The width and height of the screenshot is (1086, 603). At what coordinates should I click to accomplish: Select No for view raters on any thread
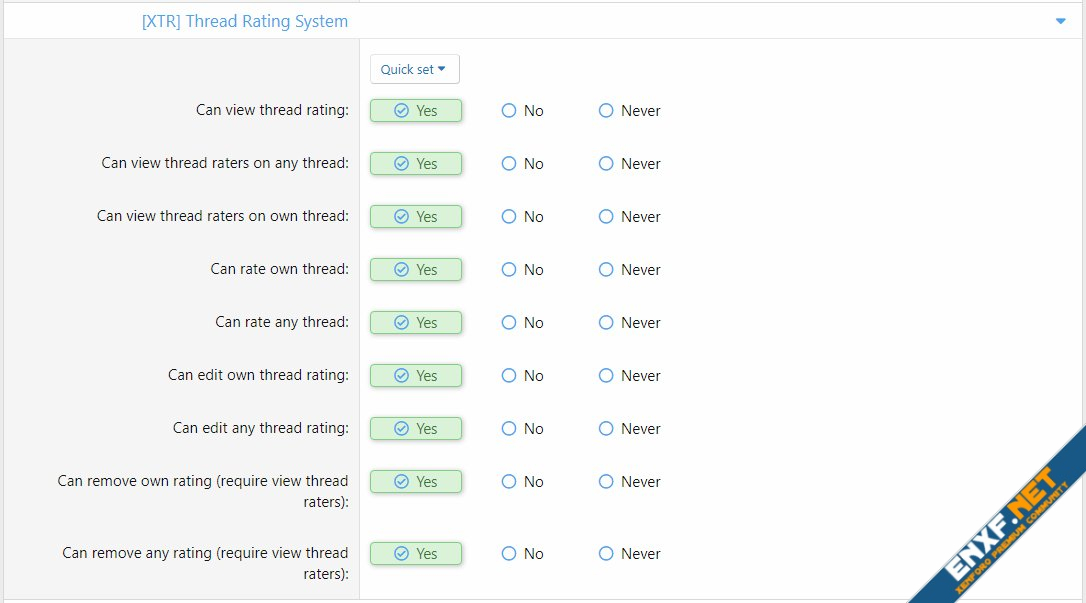coord(522,164)
